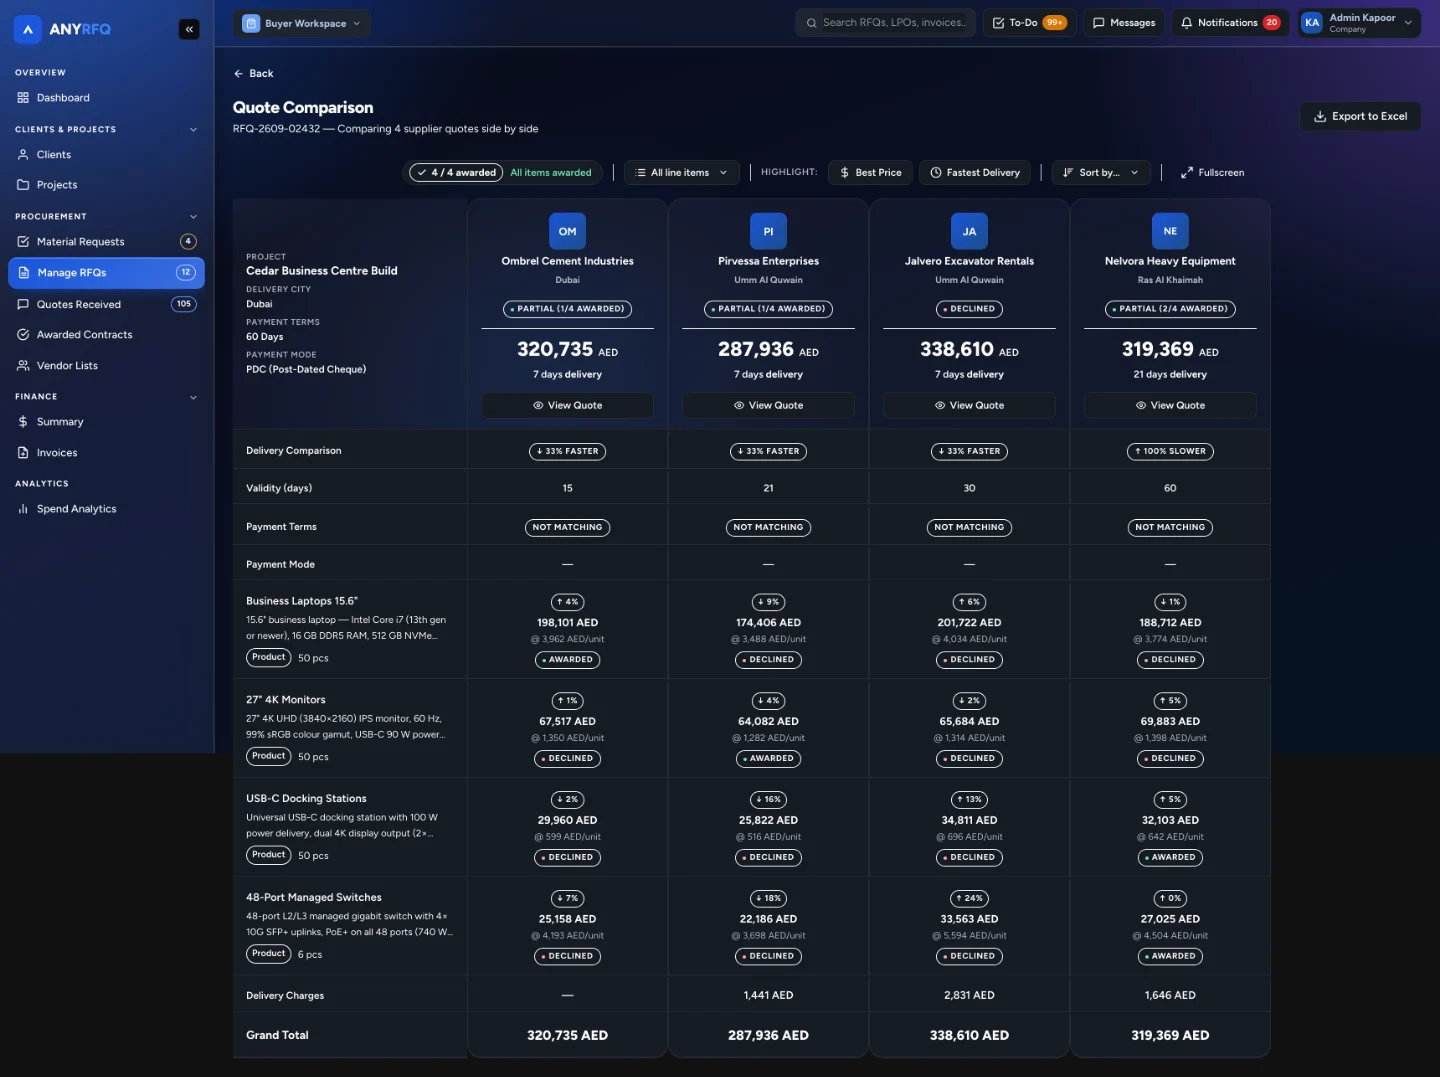Click the Projects folder icon
The height and width of the screenshot is (1077, 1440).
(23, 185)
